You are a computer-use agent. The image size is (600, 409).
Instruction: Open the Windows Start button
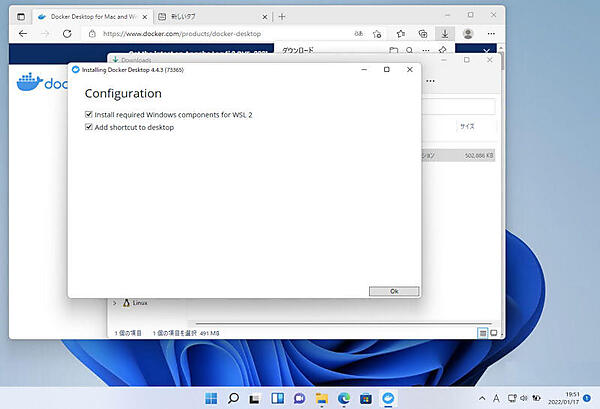point(211,398)
